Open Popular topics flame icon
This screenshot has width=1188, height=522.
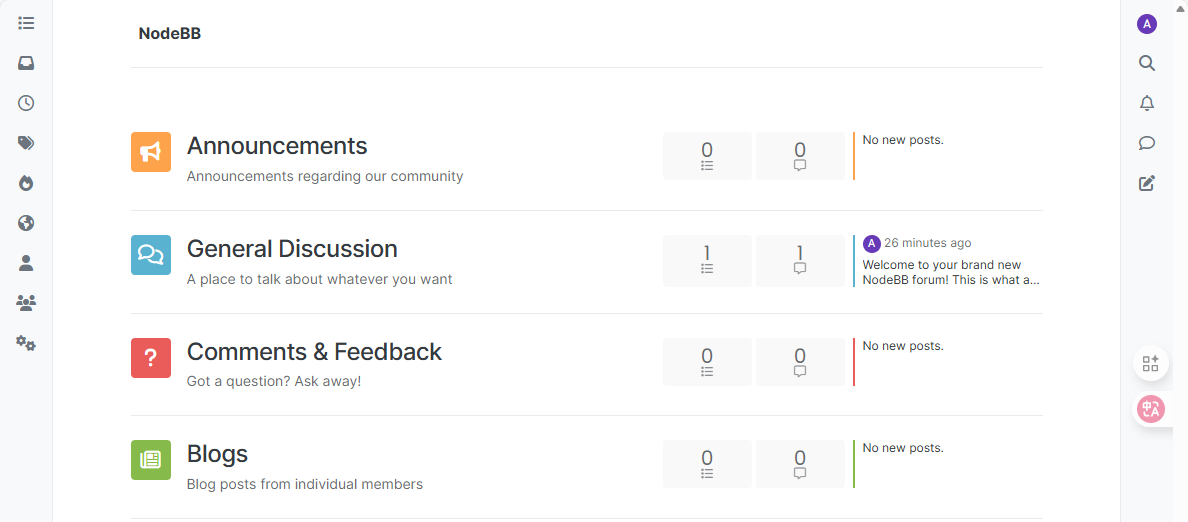coord(26,183)
